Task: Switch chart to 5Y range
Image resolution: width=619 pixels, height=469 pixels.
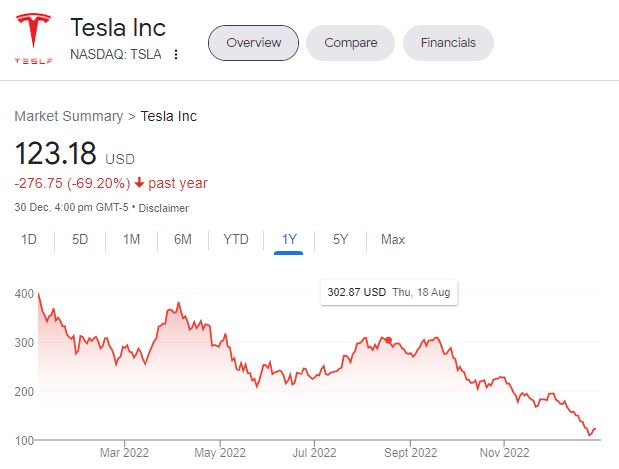Action: click(340, 240)
